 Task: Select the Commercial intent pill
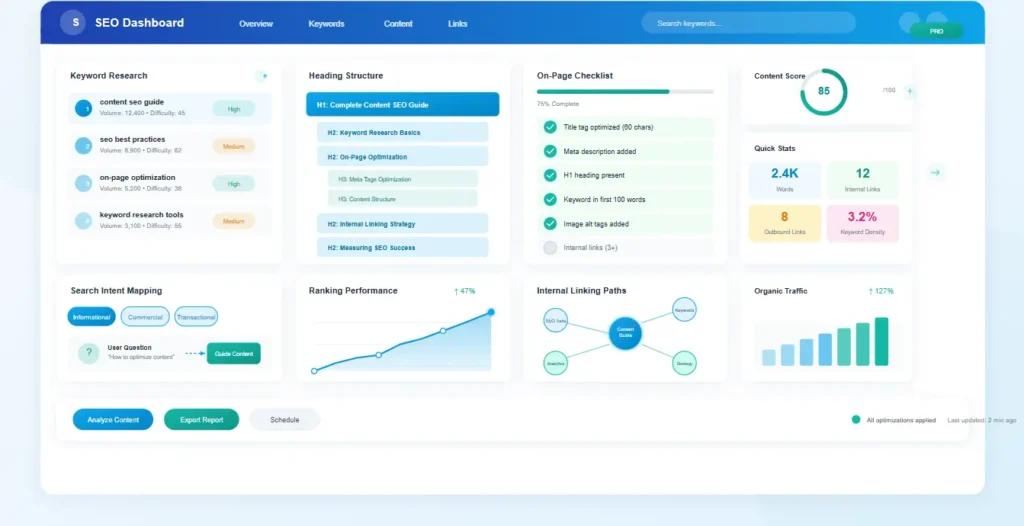click(x=145, y=317)
